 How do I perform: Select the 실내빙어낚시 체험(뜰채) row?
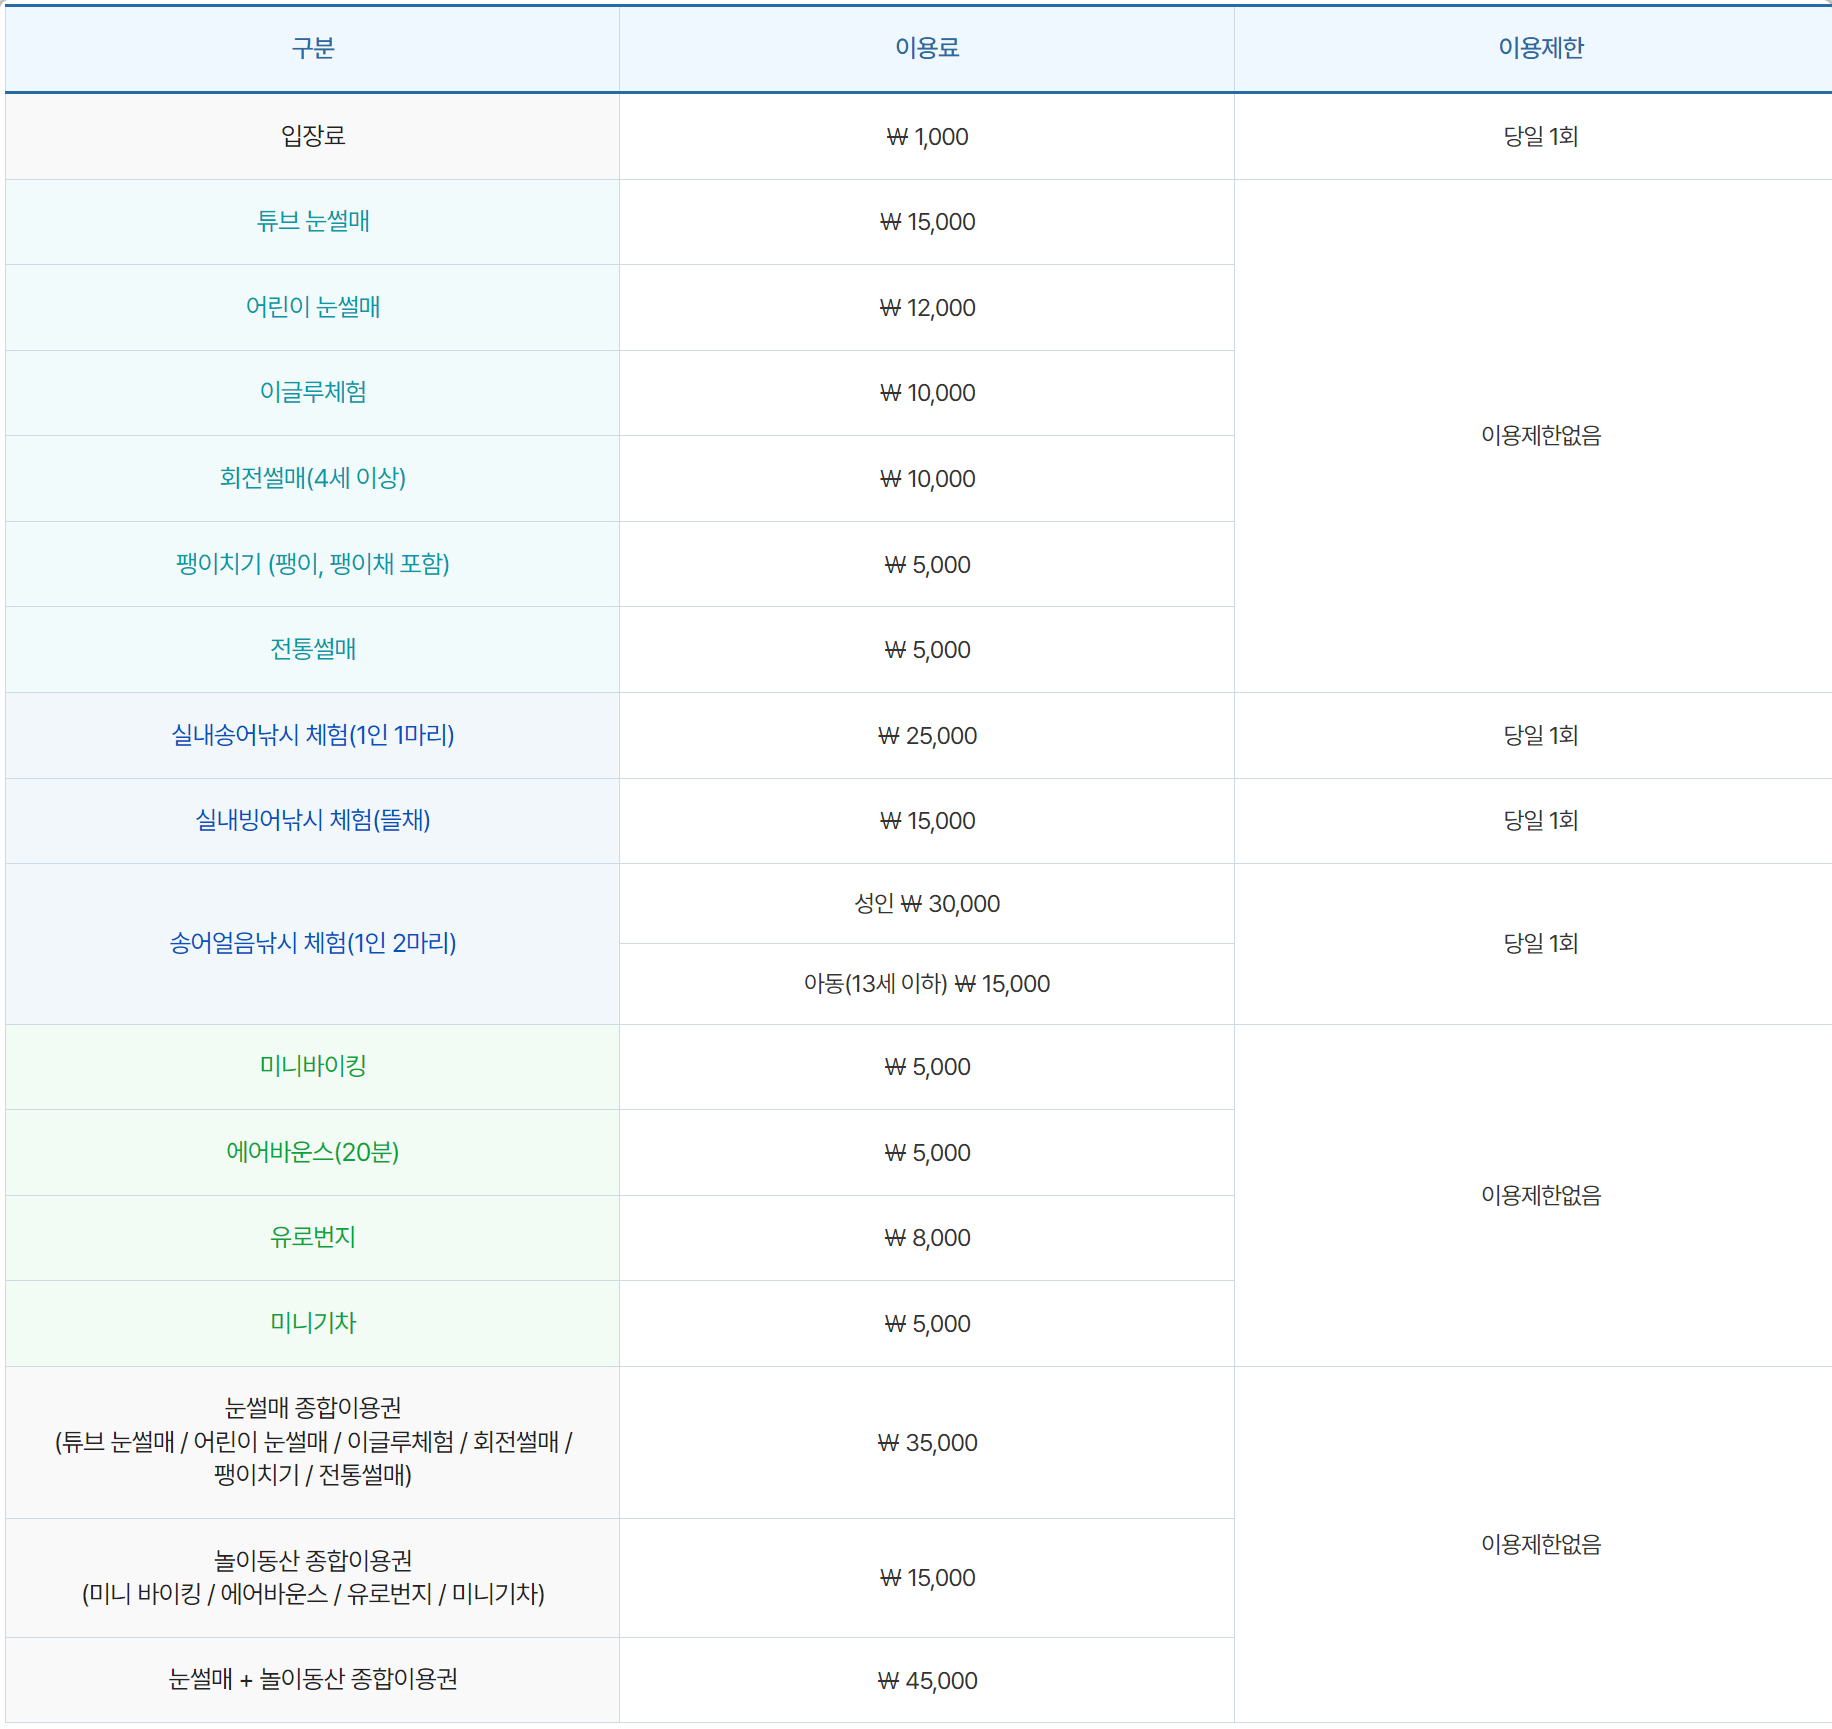[311, 821]
